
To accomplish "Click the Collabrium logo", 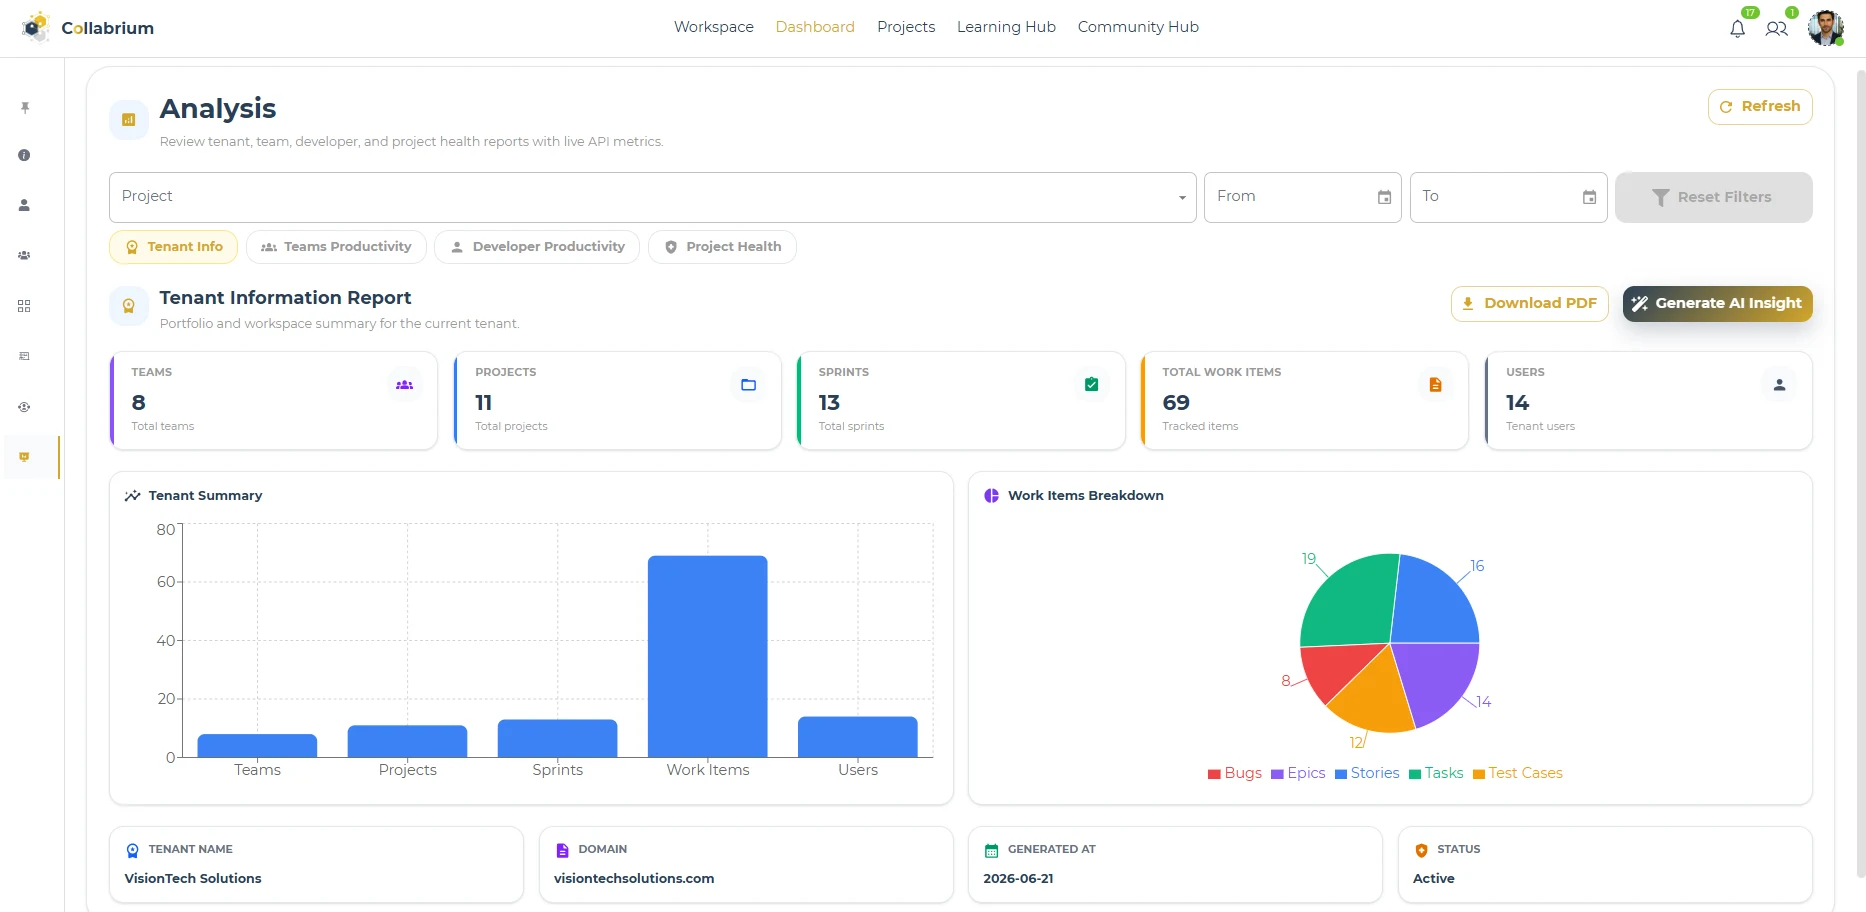I will pos(88,28).
